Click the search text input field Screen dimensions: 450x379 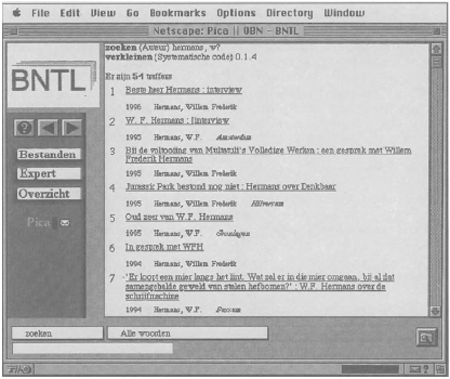[x=92, y=349]
